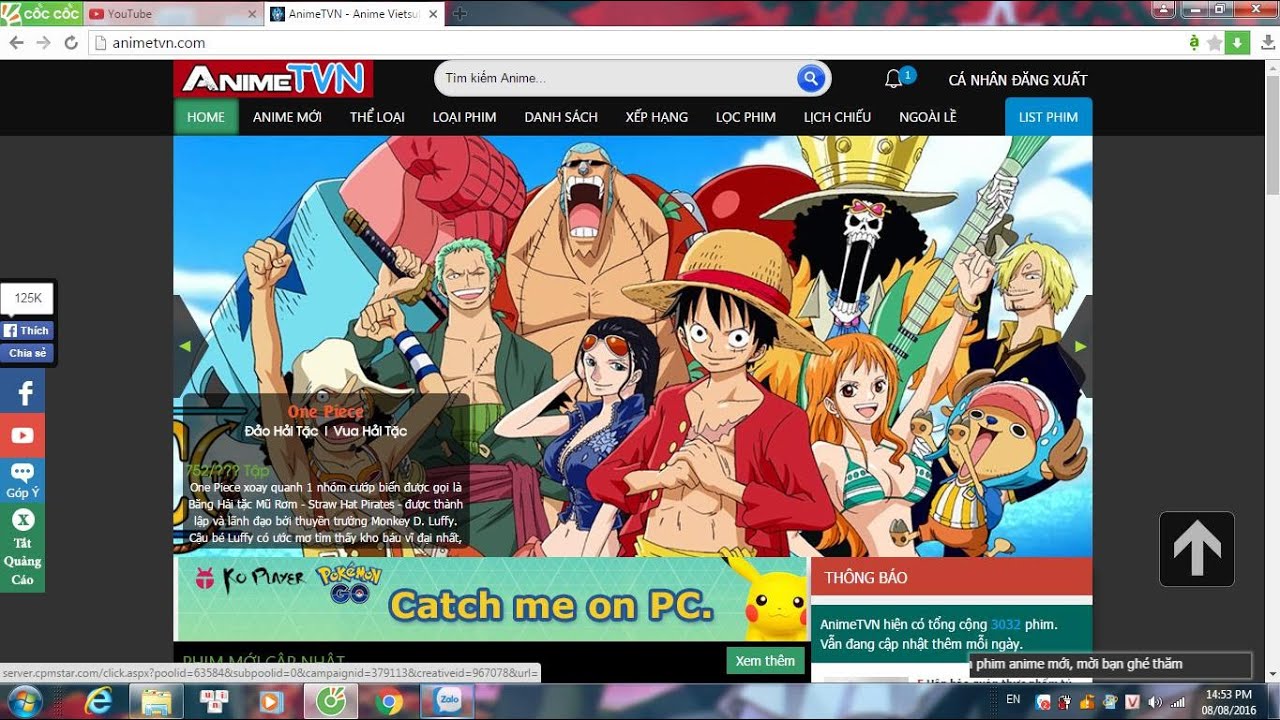Click Tắt Quảng Cáo sidebar button
The image size is (1280, 720).
pos(22,547)
